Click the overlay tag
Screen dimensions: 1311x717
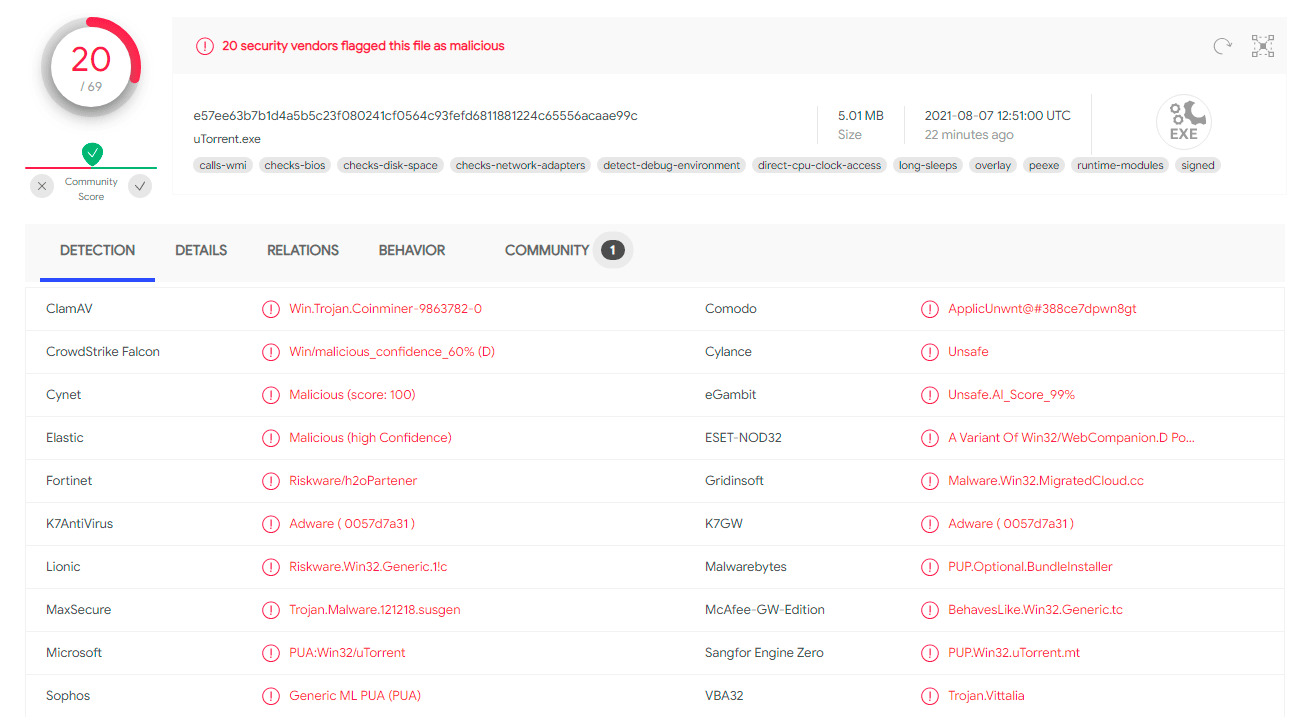click(993, 165)
